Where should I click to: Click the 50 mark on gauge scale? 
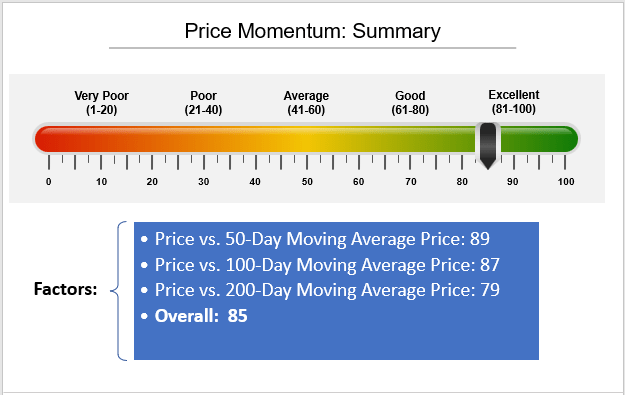pos(307,182)
